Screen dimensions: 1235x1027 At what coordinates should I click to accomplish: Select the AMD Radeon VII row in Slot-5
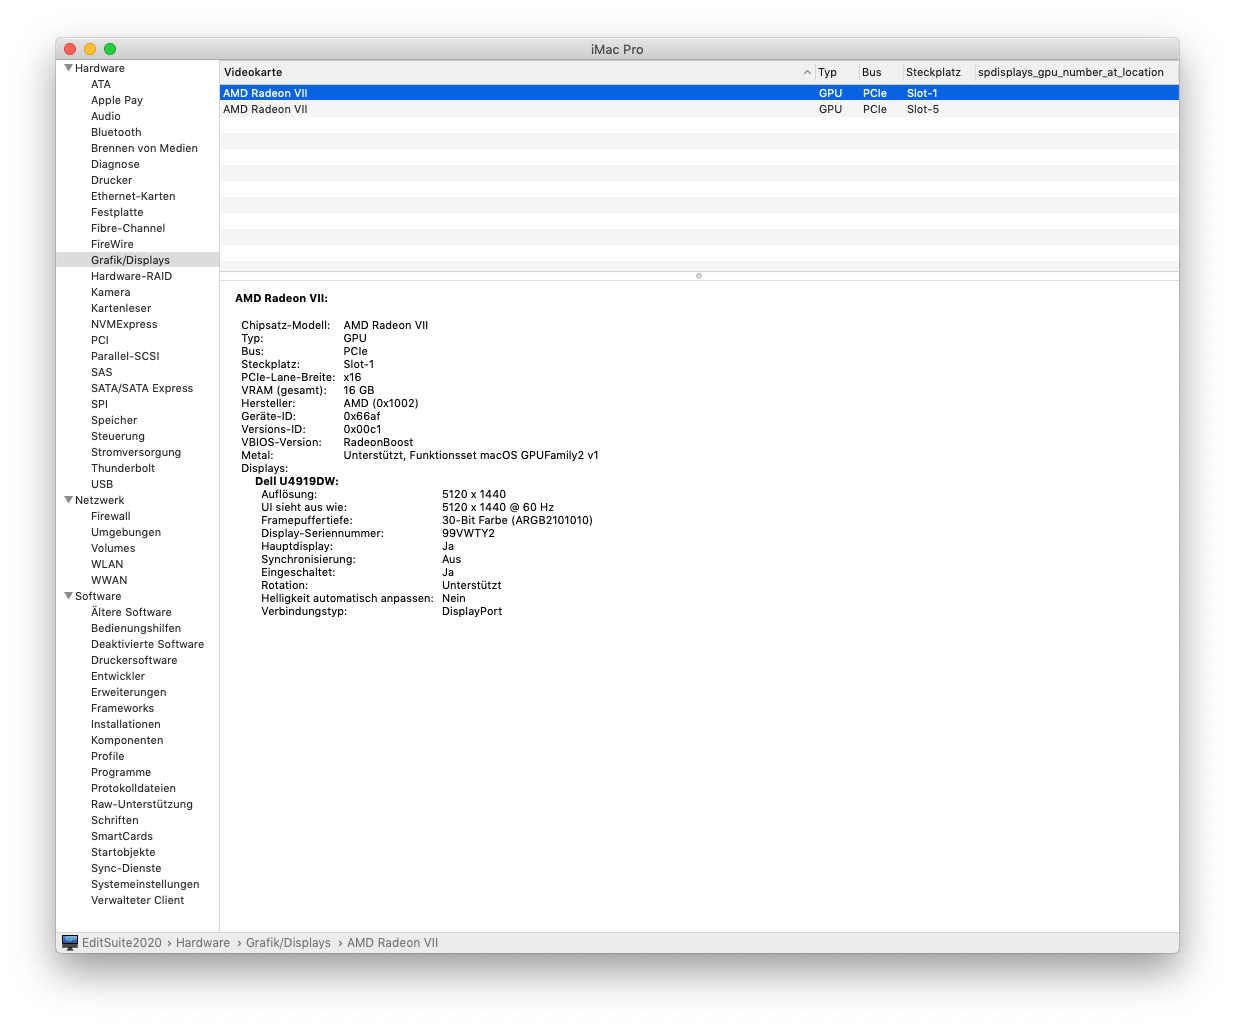699,109
